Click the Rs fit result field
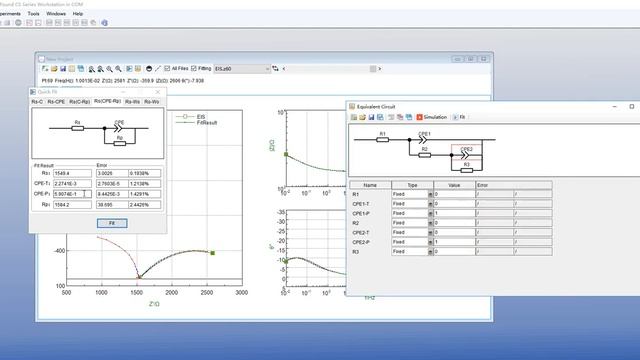 coord(72,173)
